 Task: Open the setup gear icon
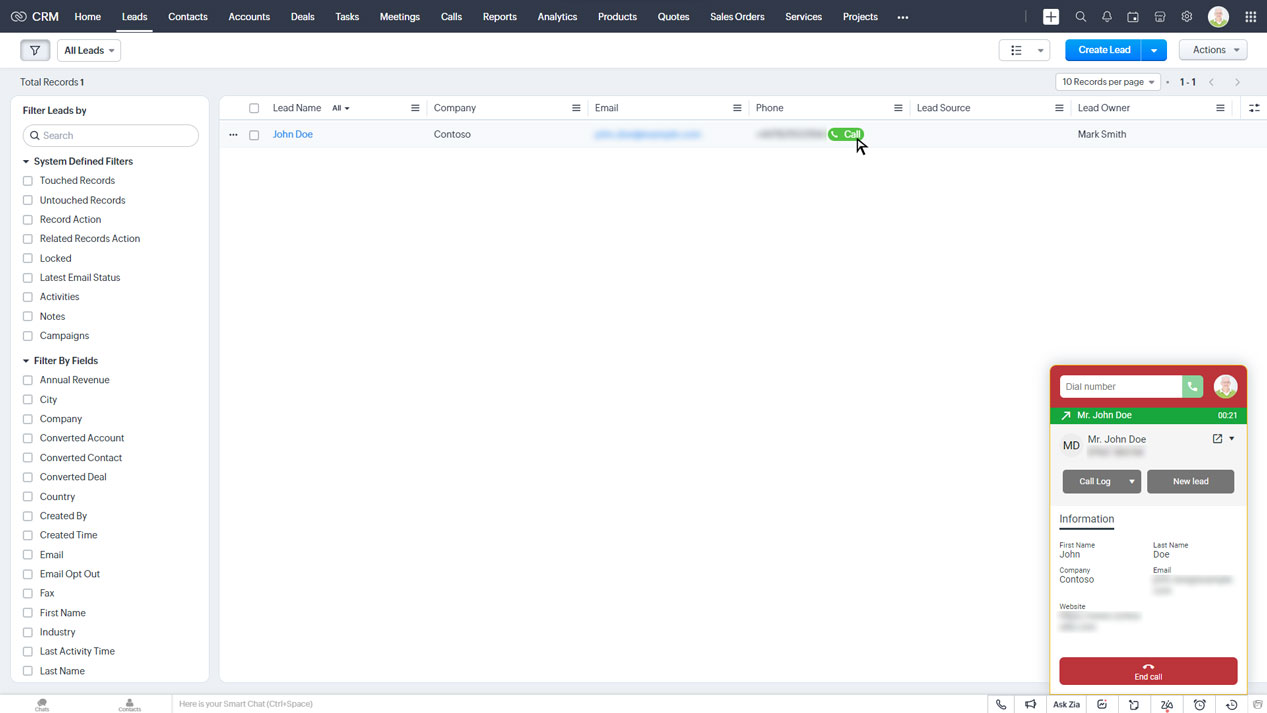[x=1187, y=17]
